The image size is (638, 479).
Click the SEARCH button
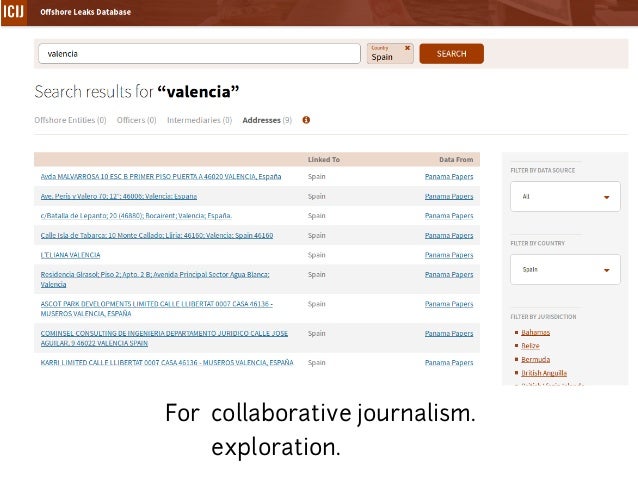[x=451, y=54]
